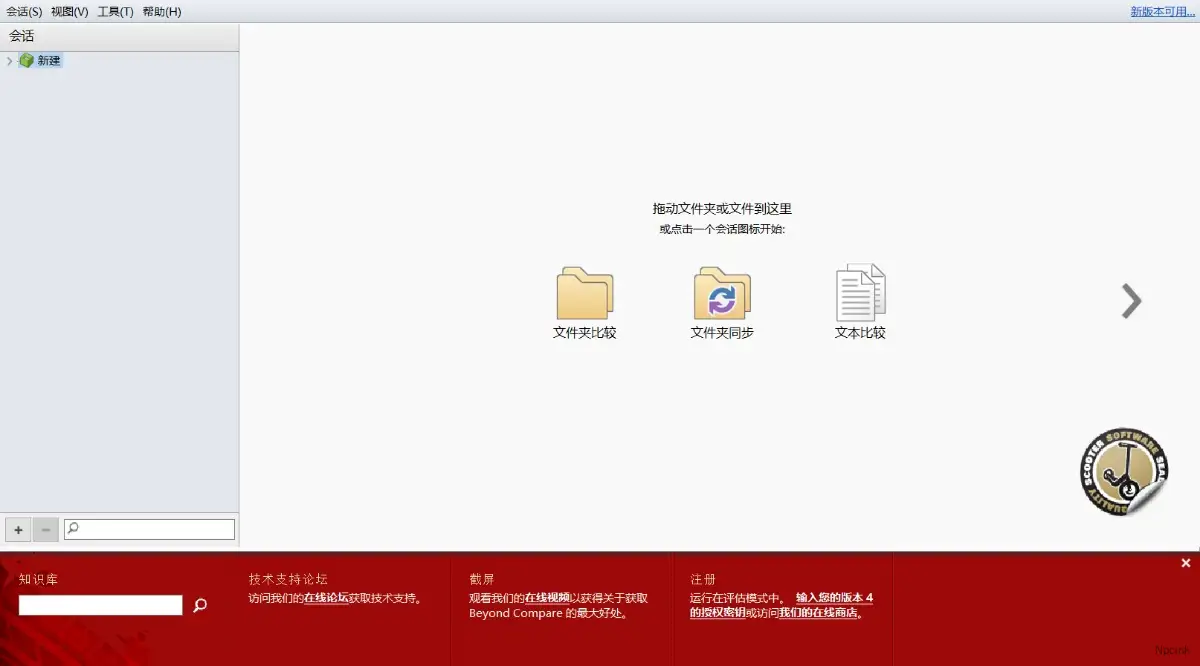
Task: Expand the 新建 tree node
Action: click(8, 60)
